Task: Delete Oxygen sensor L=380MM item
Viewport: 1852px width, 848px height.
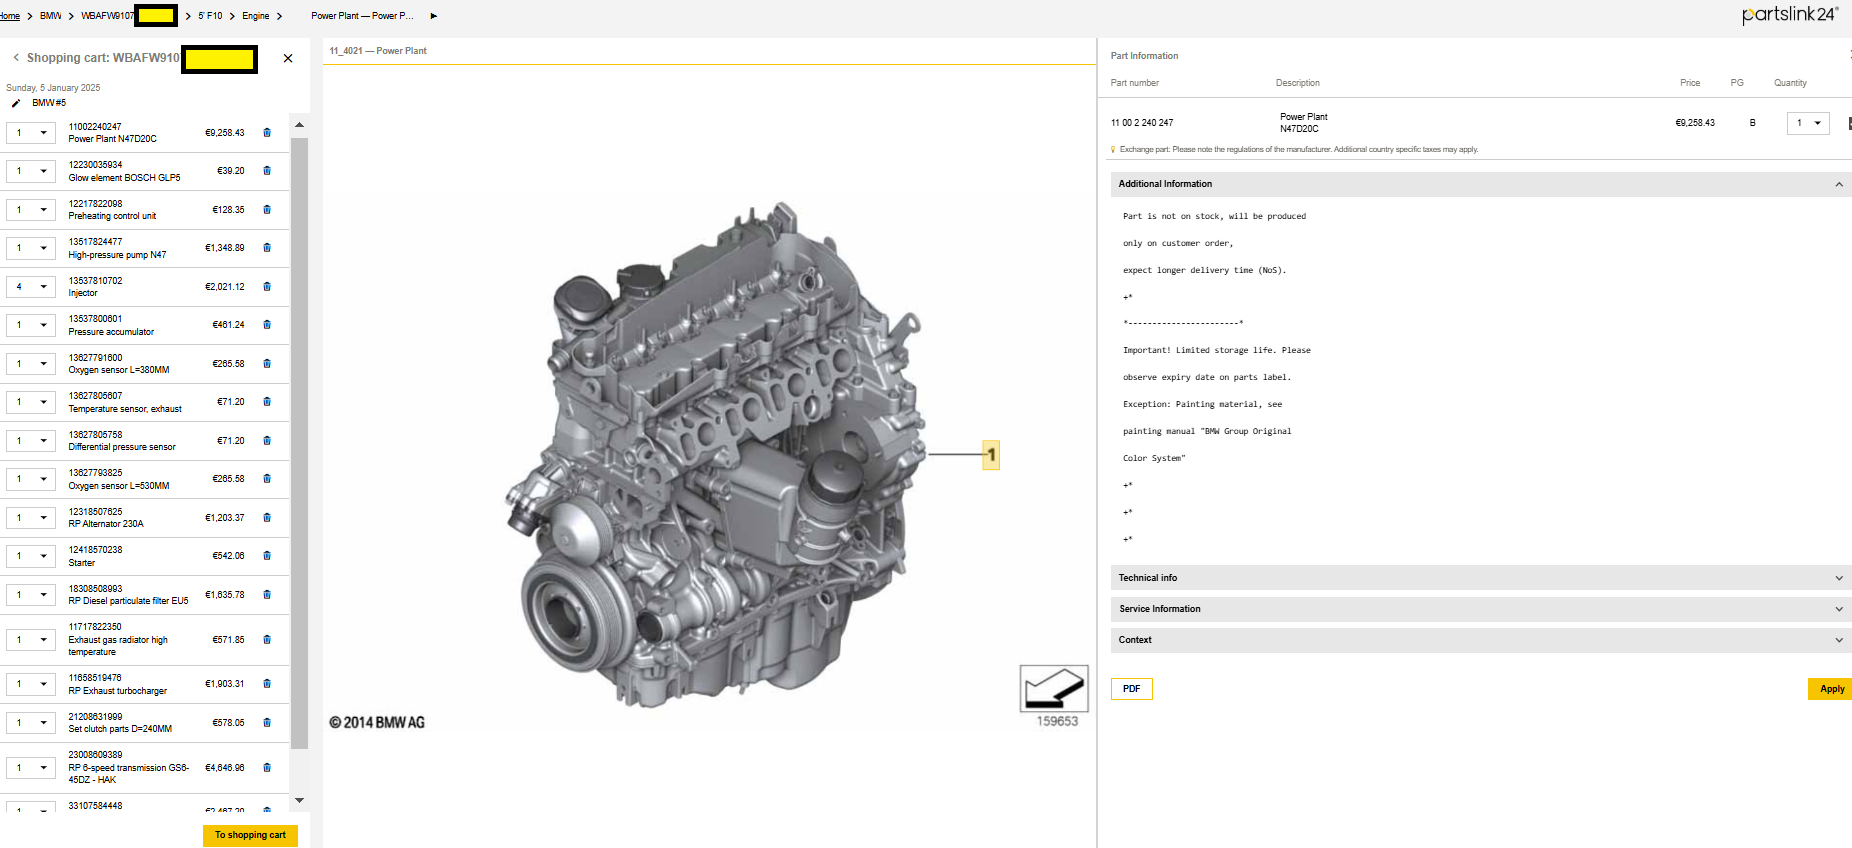Action: 267,363
